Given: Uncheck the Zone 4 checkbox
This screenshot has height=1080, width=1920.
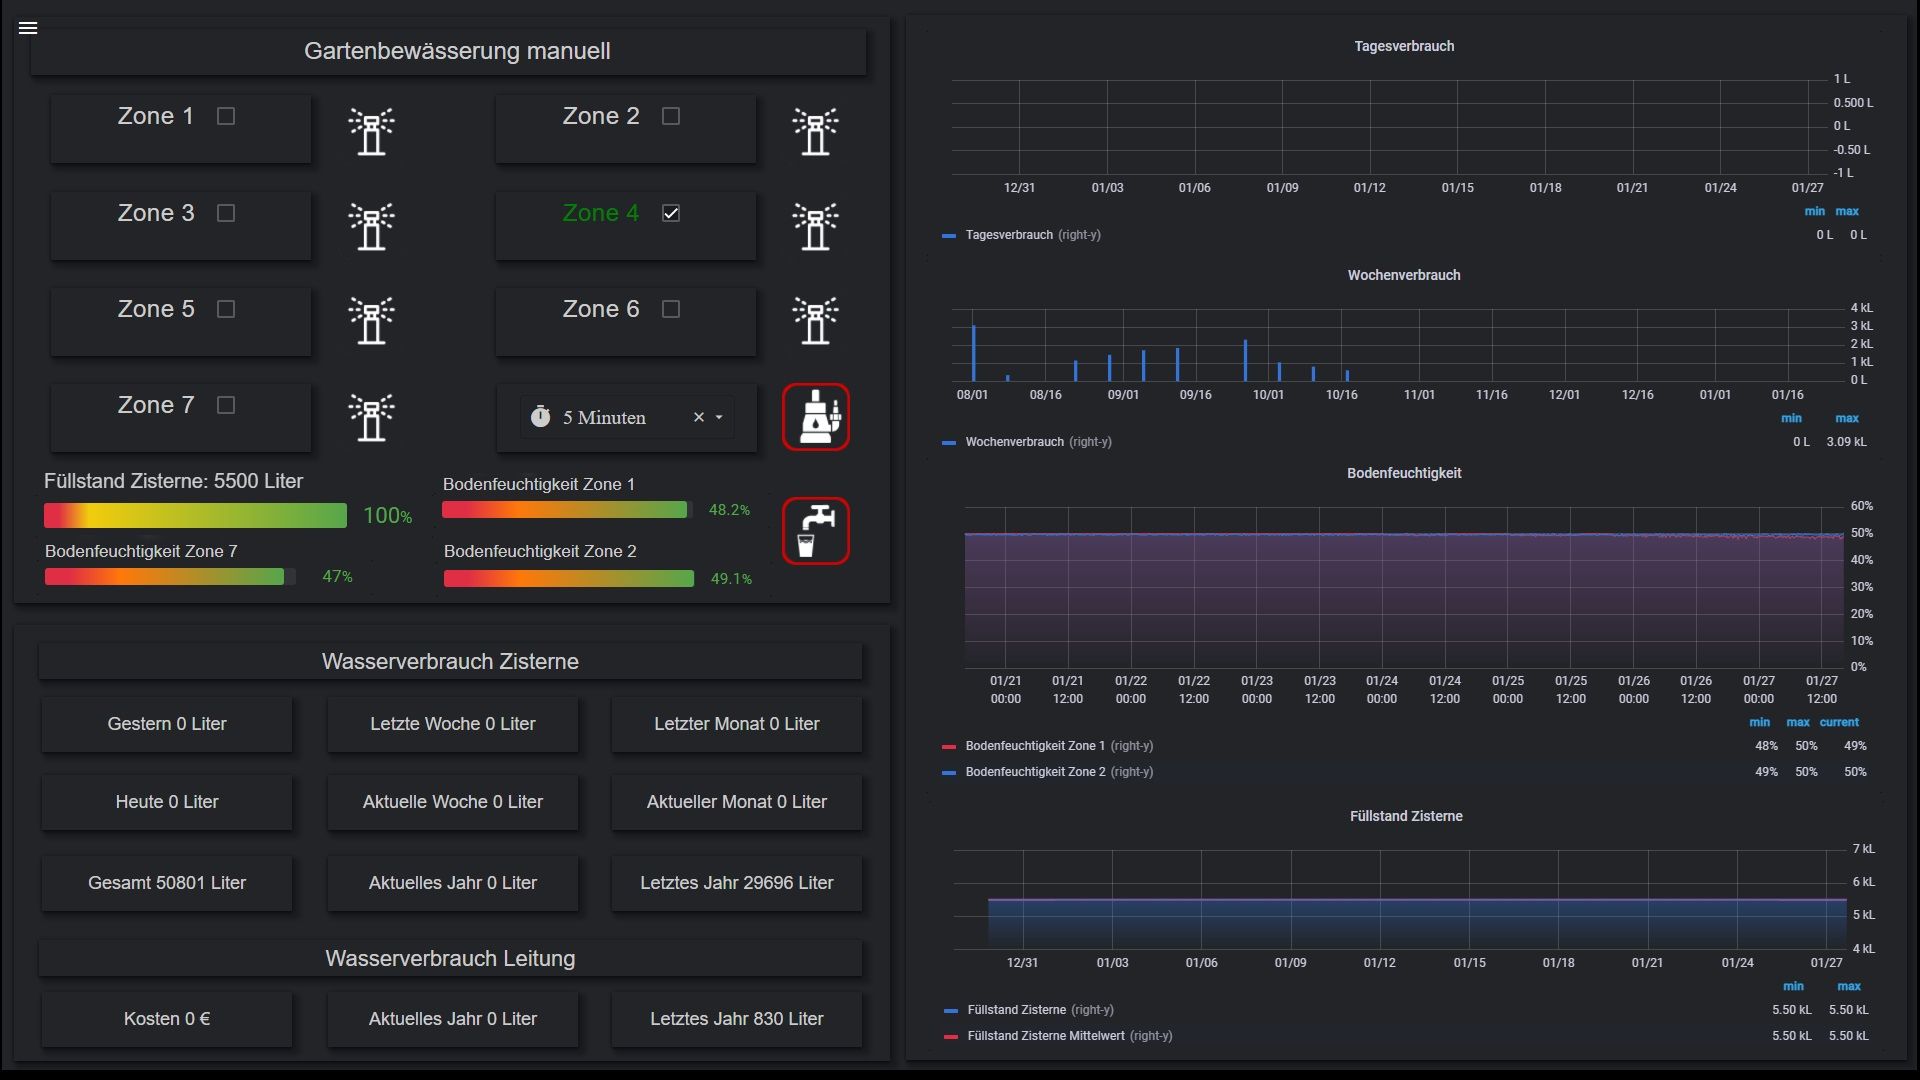Looking at the screenshot, I should pos(671,213).
